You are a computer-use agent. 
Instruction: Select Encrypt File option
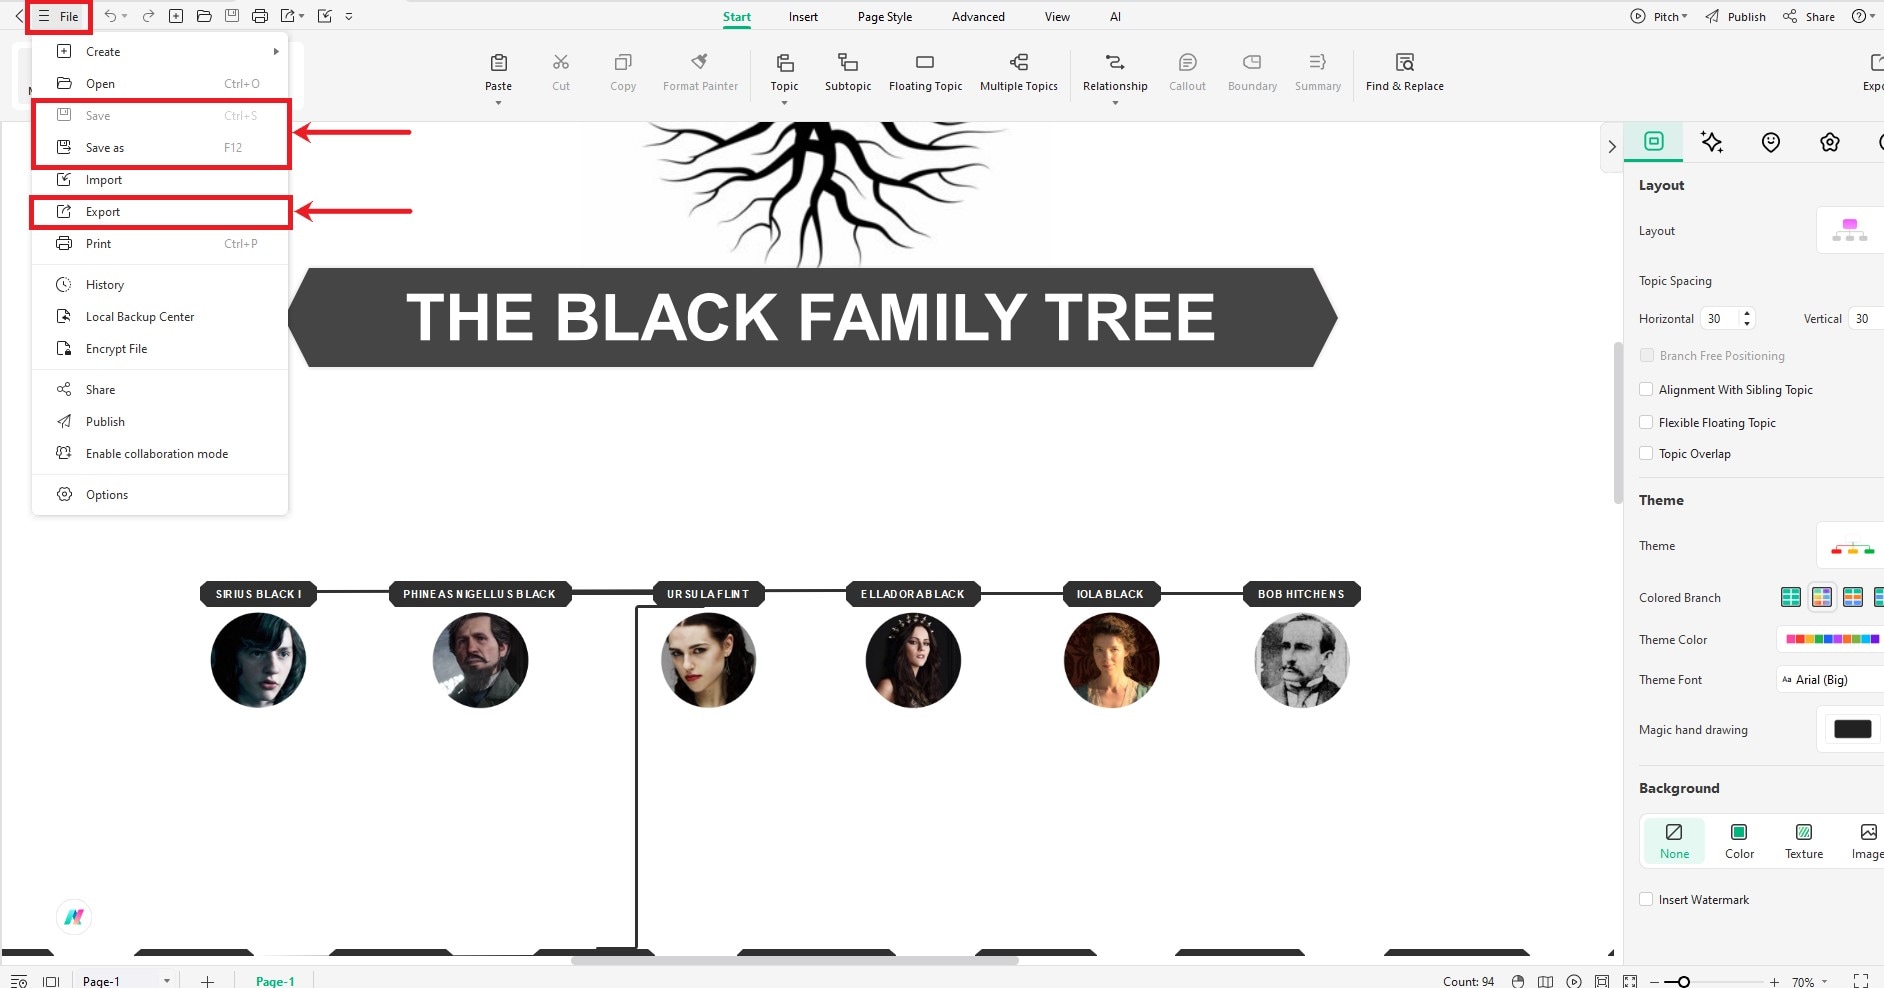pyautogui.click(x=160, y=349)
